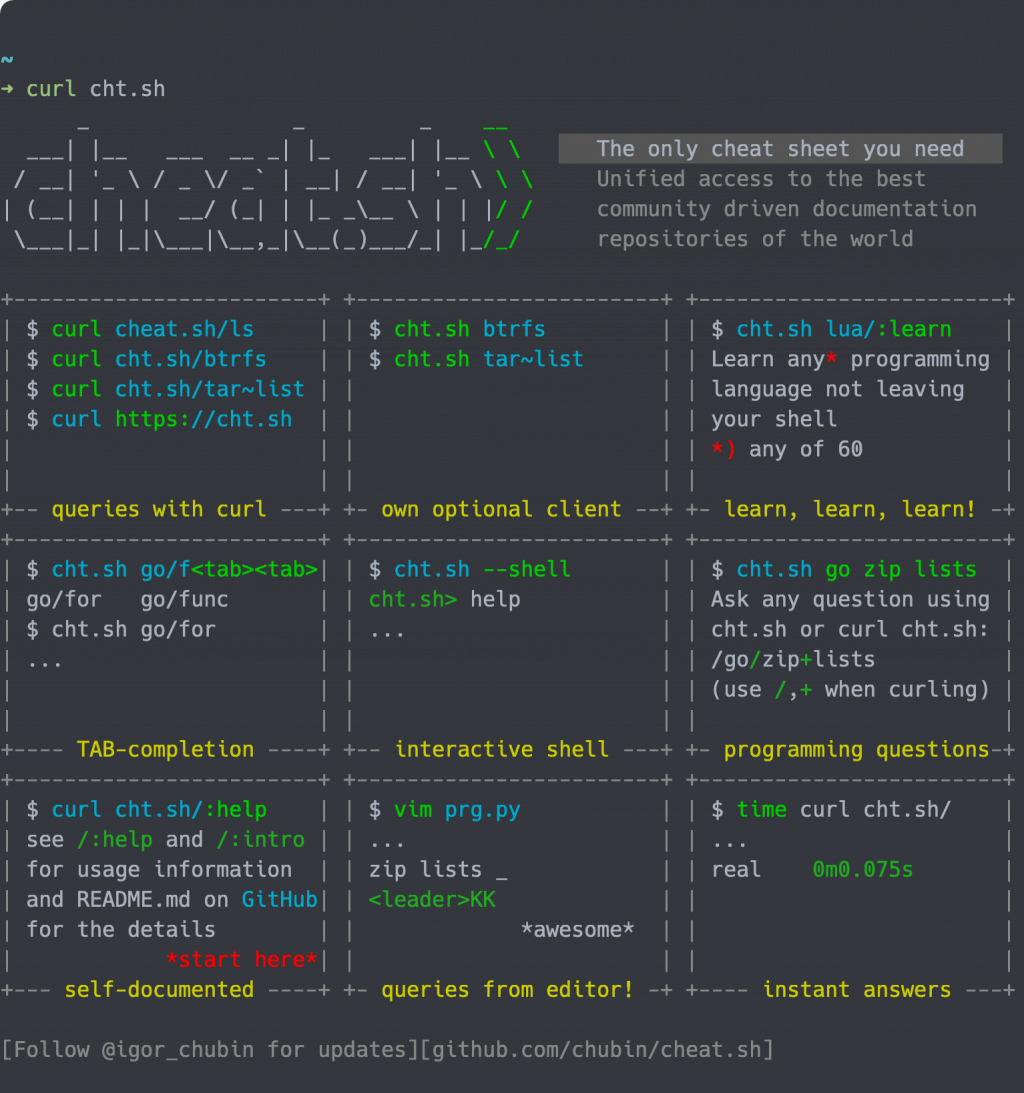Click the 'cht.sh go/f<tab><tab>' command
Image resolution: width=1024 pixels, height=1093 pixels.
pyautogui.click(x=184, y=569)
